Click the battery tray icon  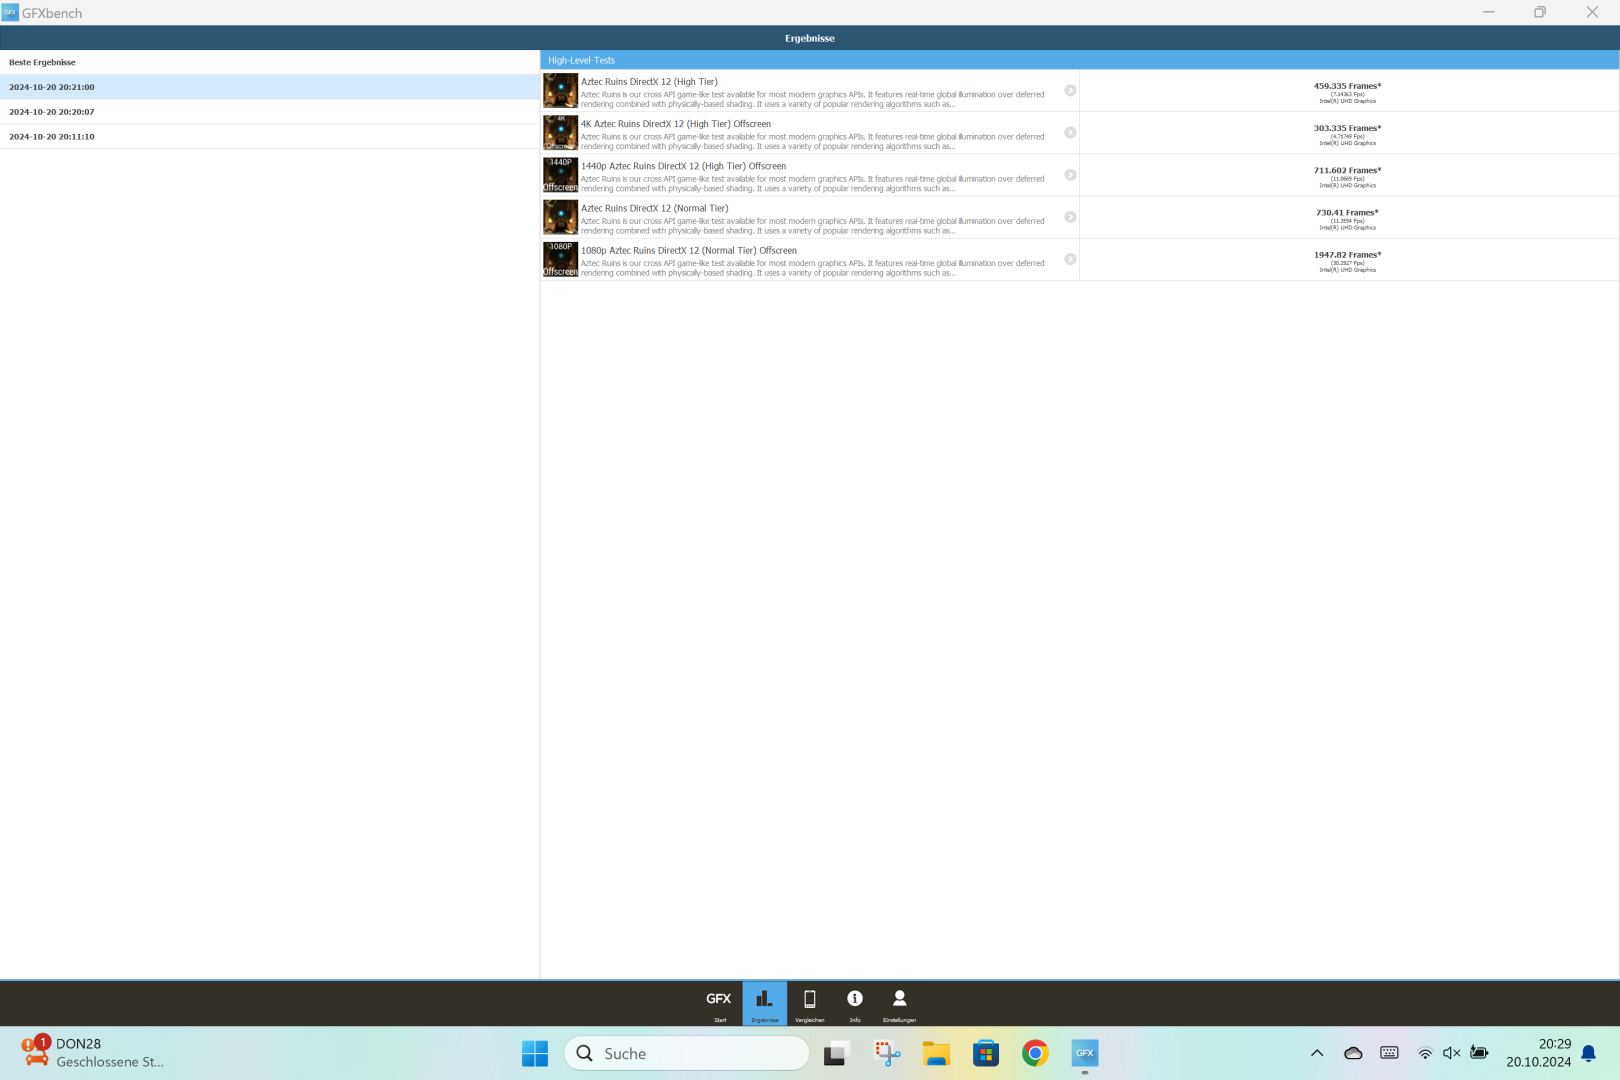point(1479,1053)
